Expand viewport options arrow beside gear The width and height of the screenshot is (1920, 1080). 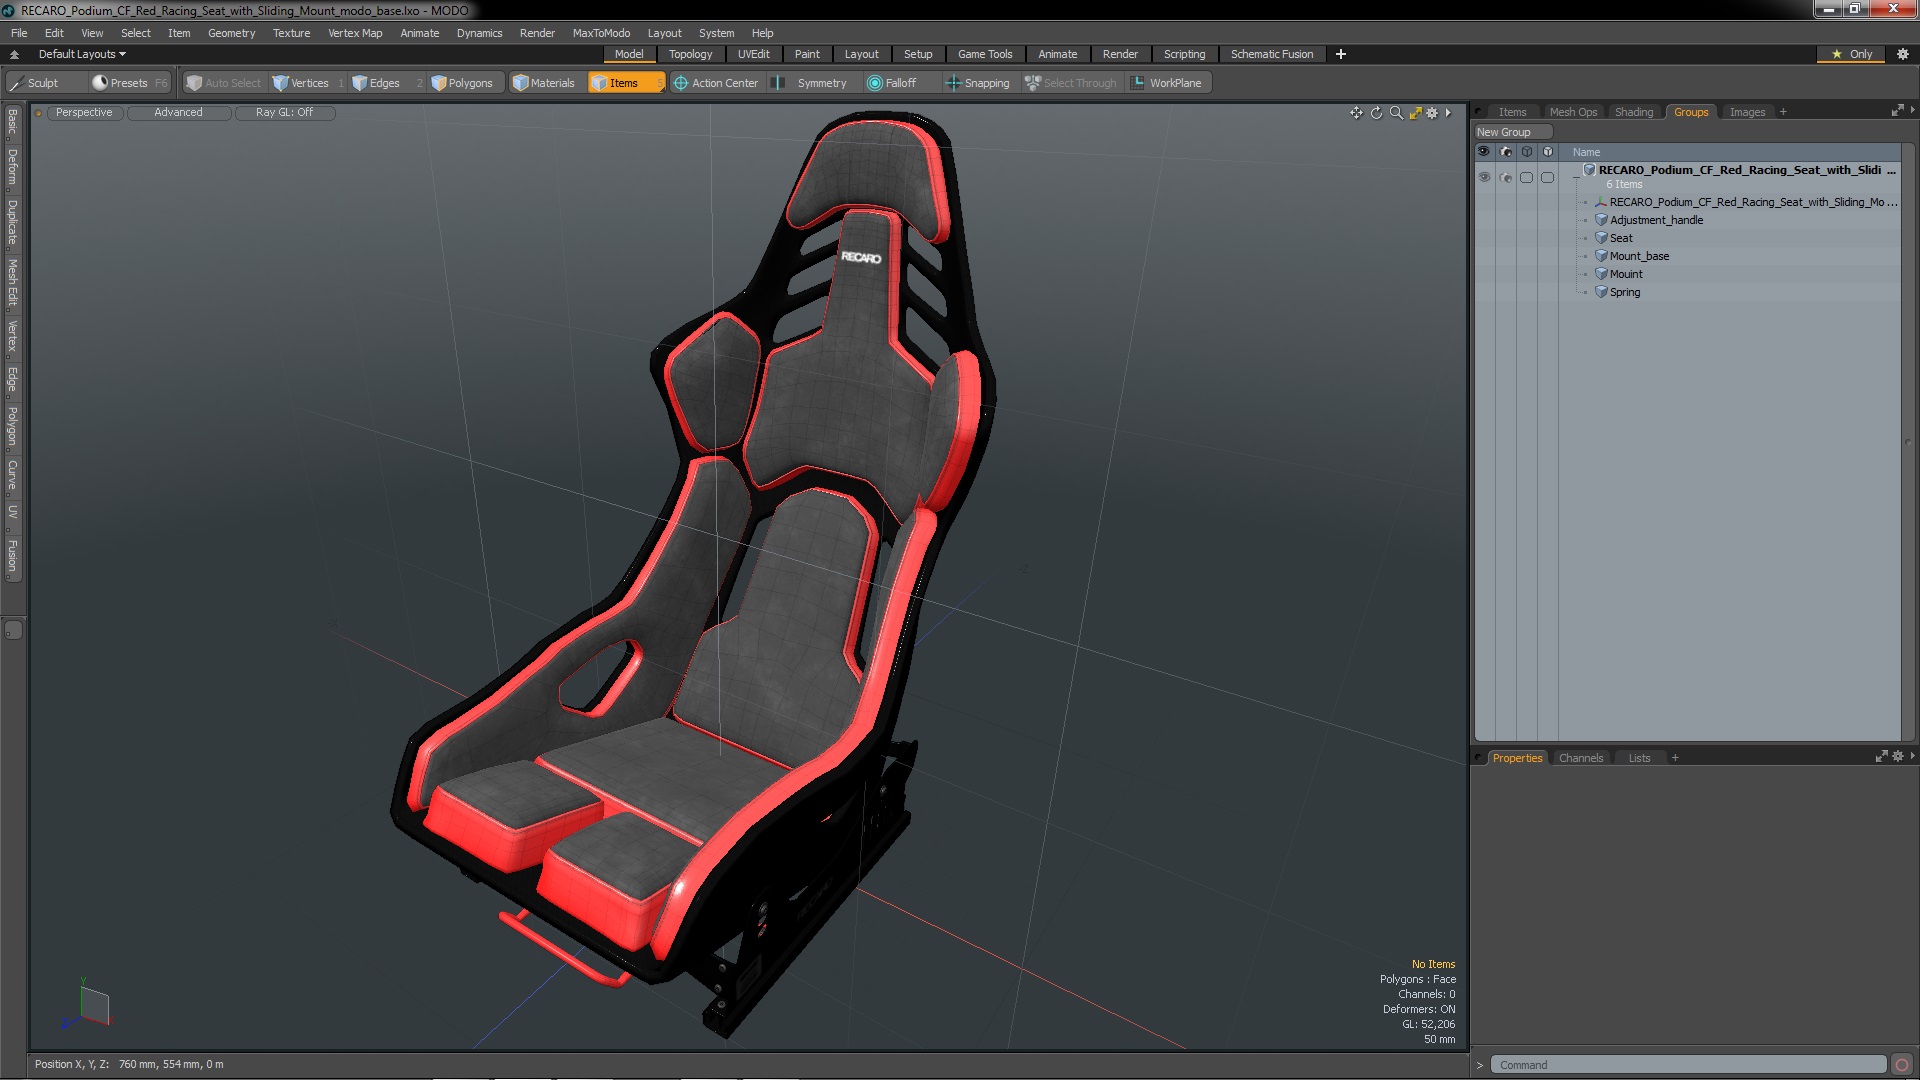pyautogui.click(x=1448, y=113)
